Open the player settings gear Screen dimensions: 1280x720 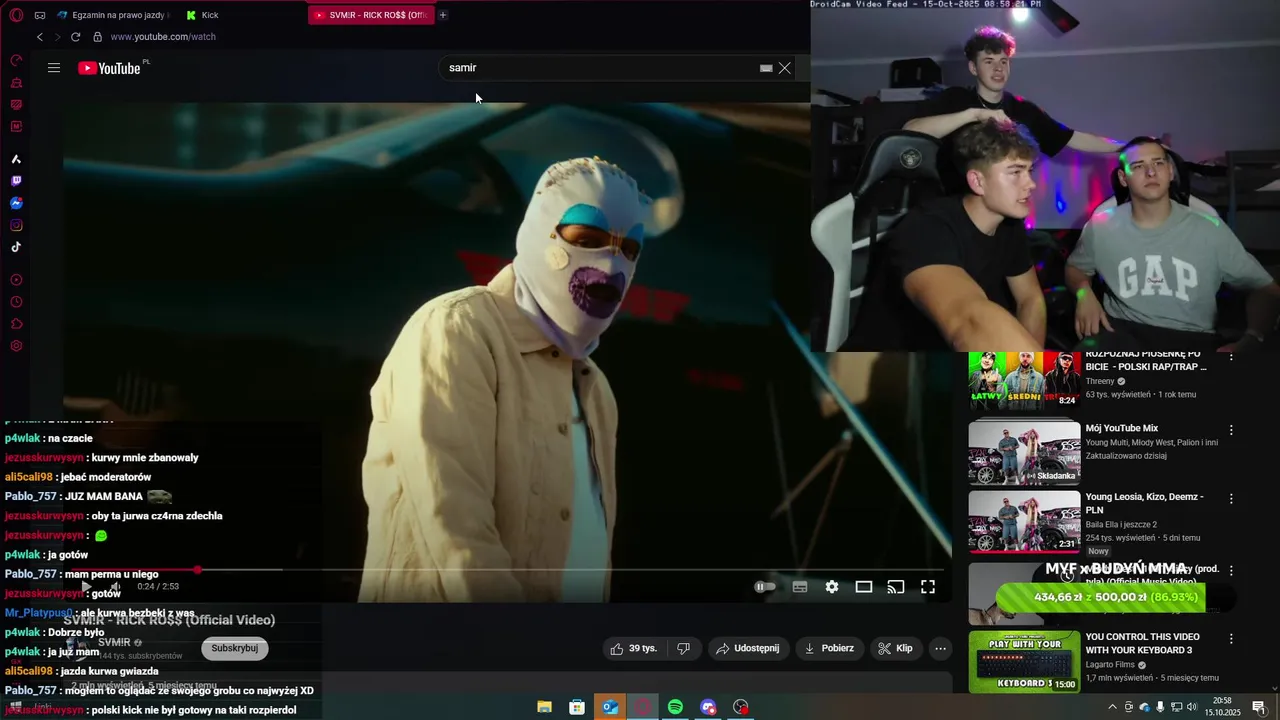coord(832,587)
